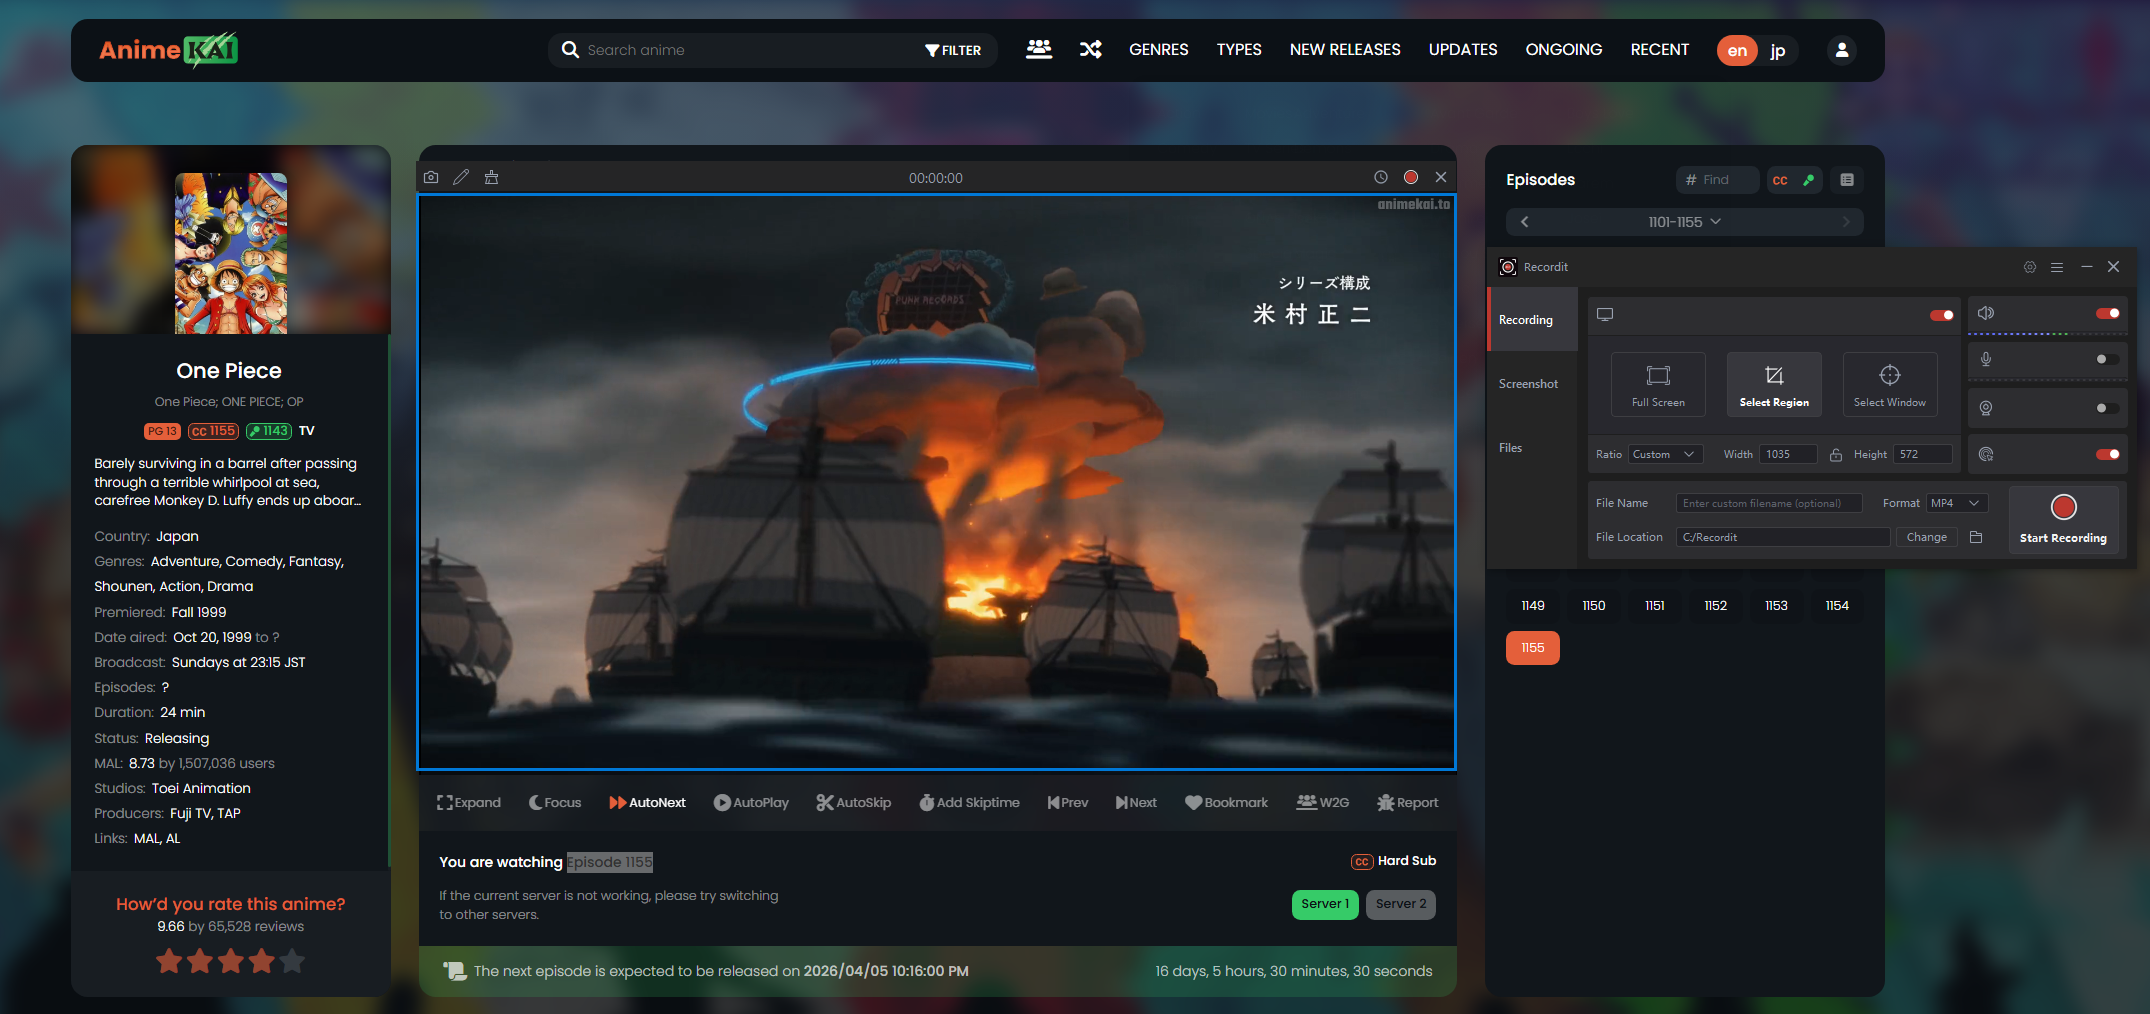
Task: Bookmark this anime
Action: [x=1226, y=803]
